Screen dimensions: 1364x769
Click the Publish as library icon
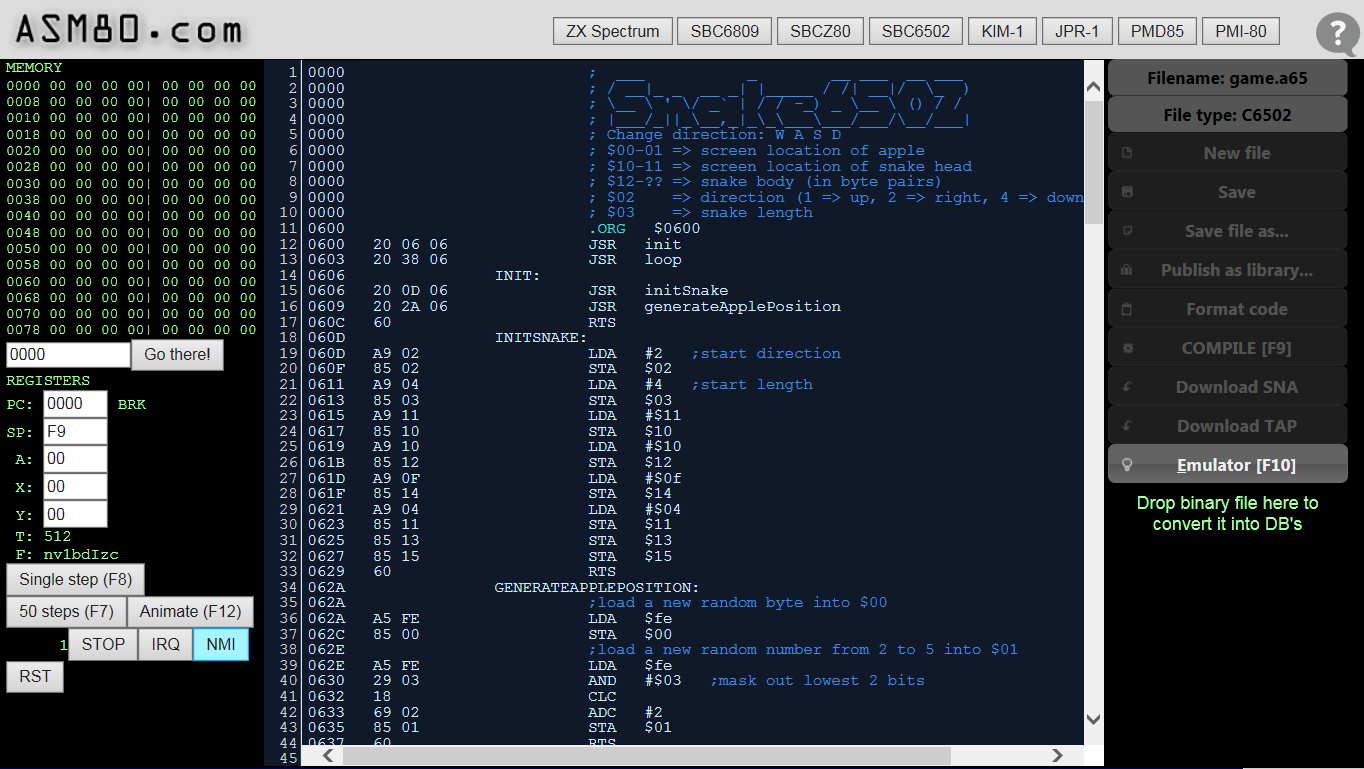click(1127, 270)
